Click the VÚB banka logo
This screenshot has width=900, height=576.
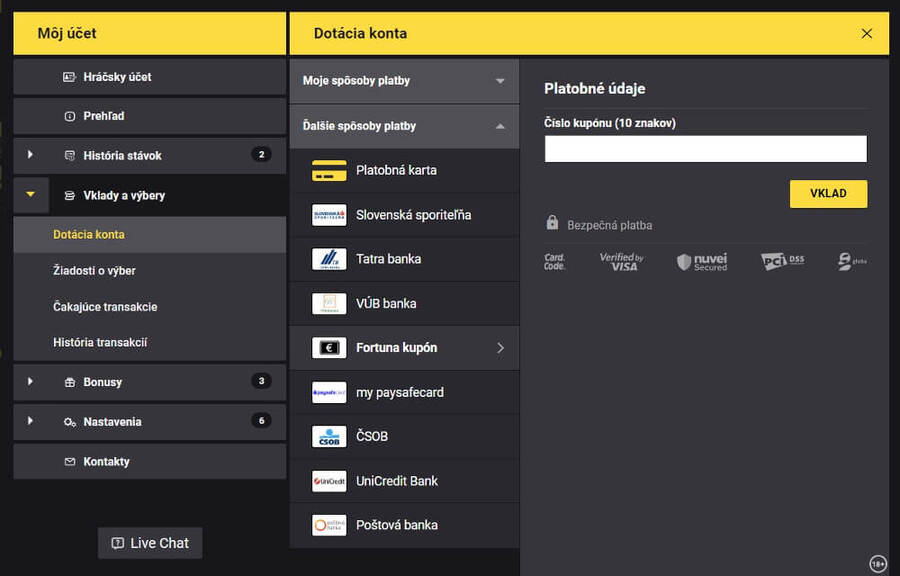coord(329,303)
